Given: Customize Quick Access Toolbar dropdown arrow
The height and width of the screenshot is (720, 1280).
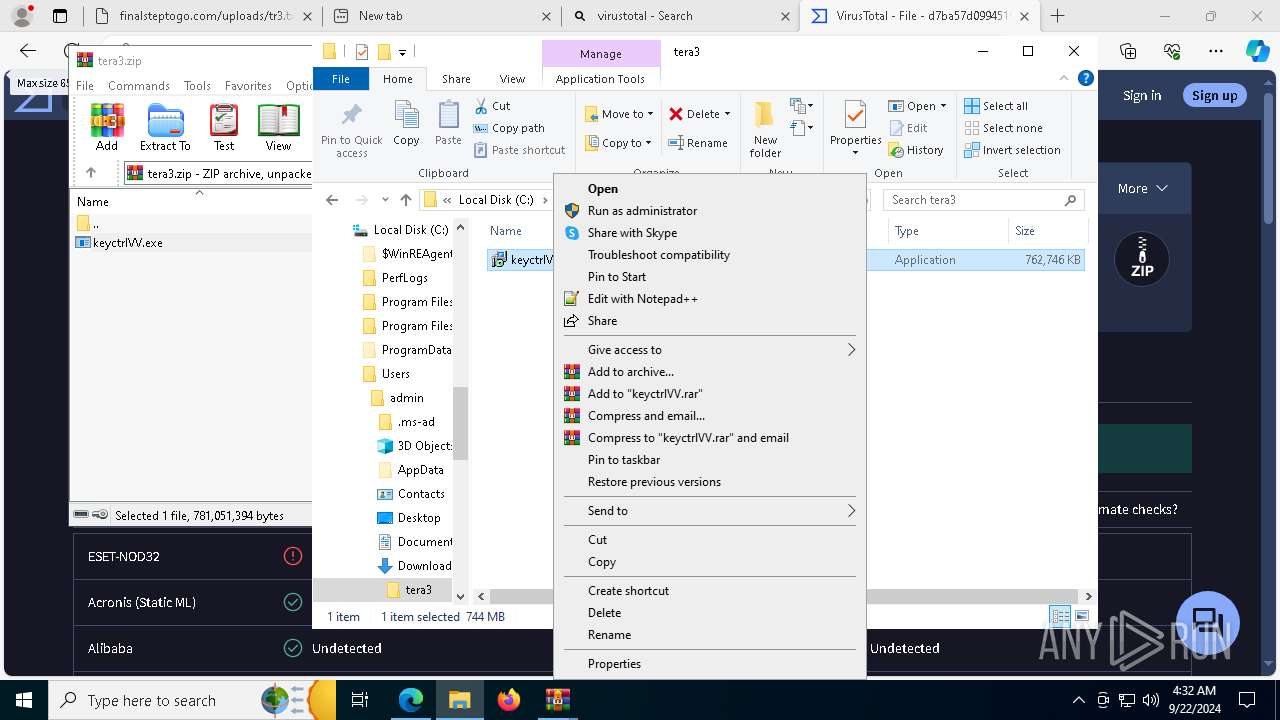Looking at the screenshot, I should pos(402,52).
